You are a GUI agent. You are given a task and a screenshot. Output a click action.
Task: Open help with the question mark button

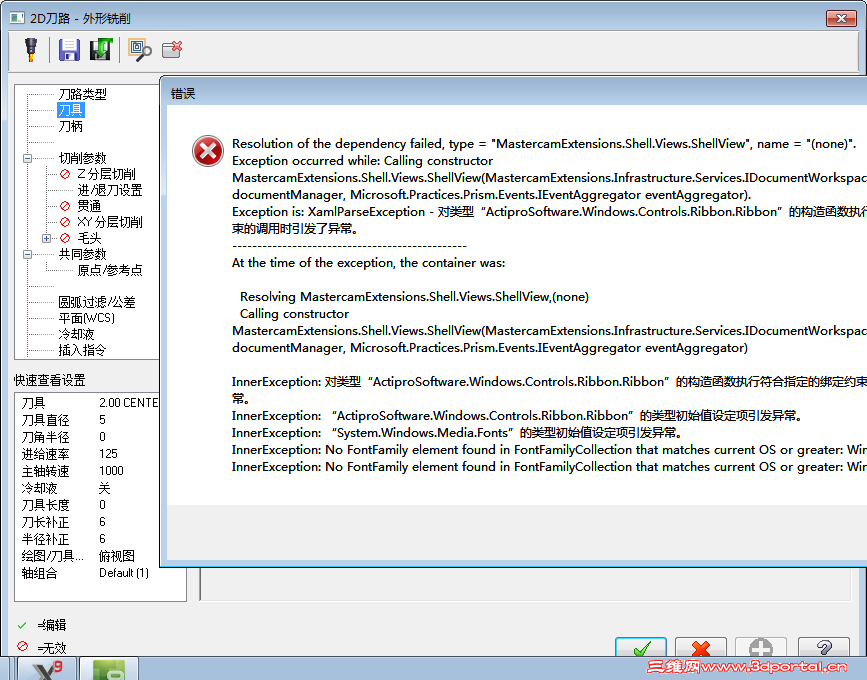(x=824, y=647)
